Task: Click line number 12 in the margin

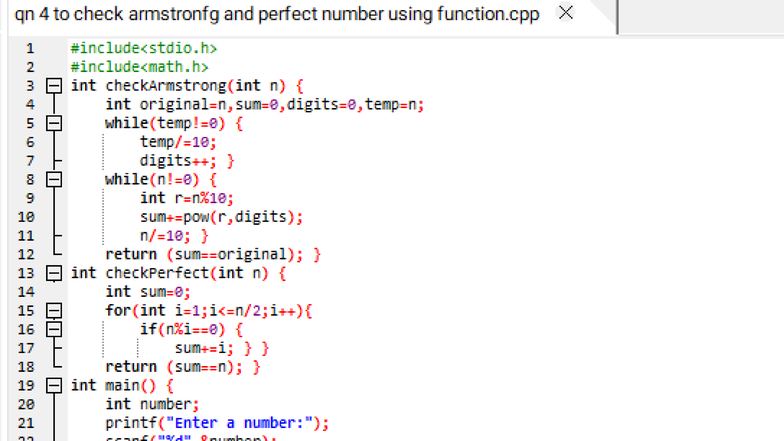Action: click(27, 254)
